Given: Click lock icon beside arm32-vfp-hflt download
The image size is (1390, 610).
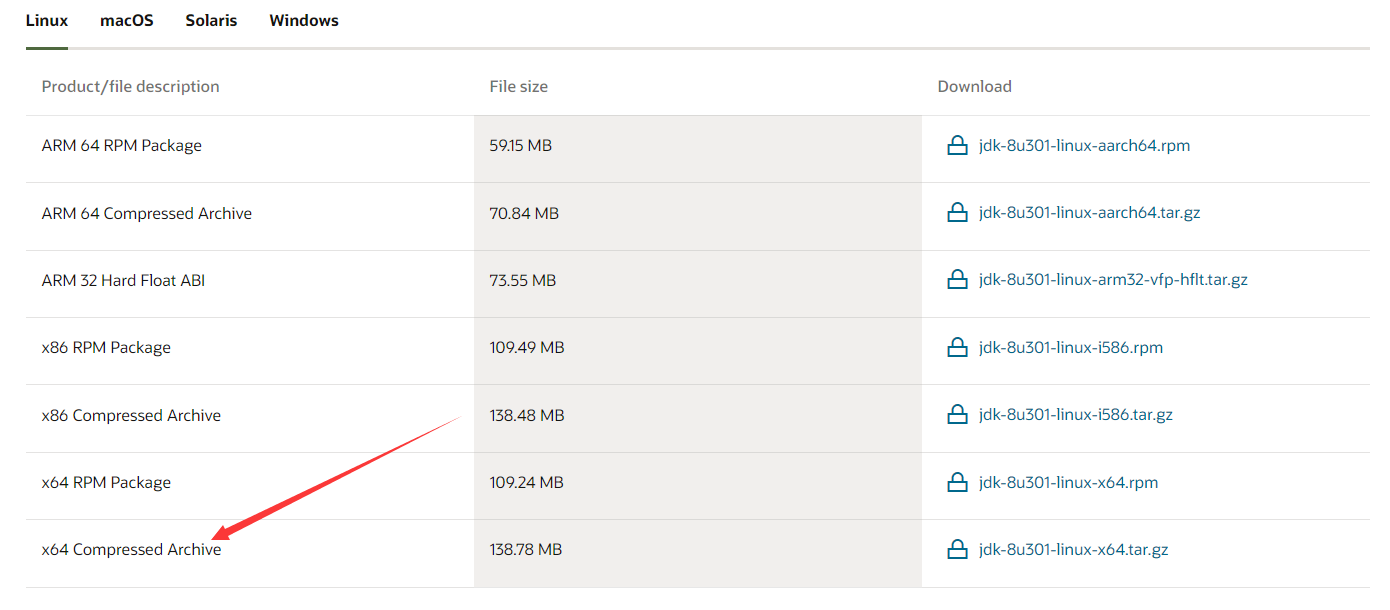Looking at the screenshot, I should click(957, 279).
